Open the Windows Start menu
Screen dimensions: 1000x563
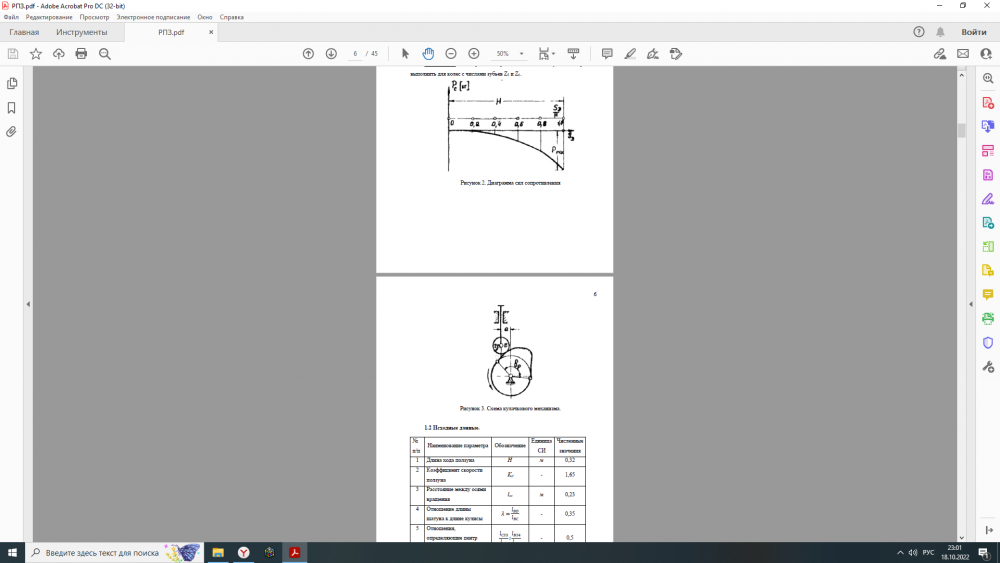click(12, 553)
